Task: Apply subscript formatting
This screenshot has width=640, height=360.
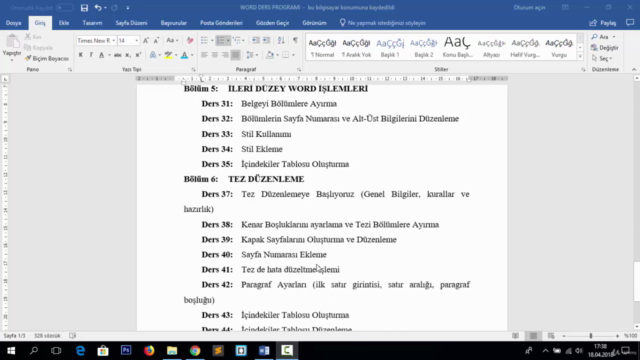Action: click(128, 55)
